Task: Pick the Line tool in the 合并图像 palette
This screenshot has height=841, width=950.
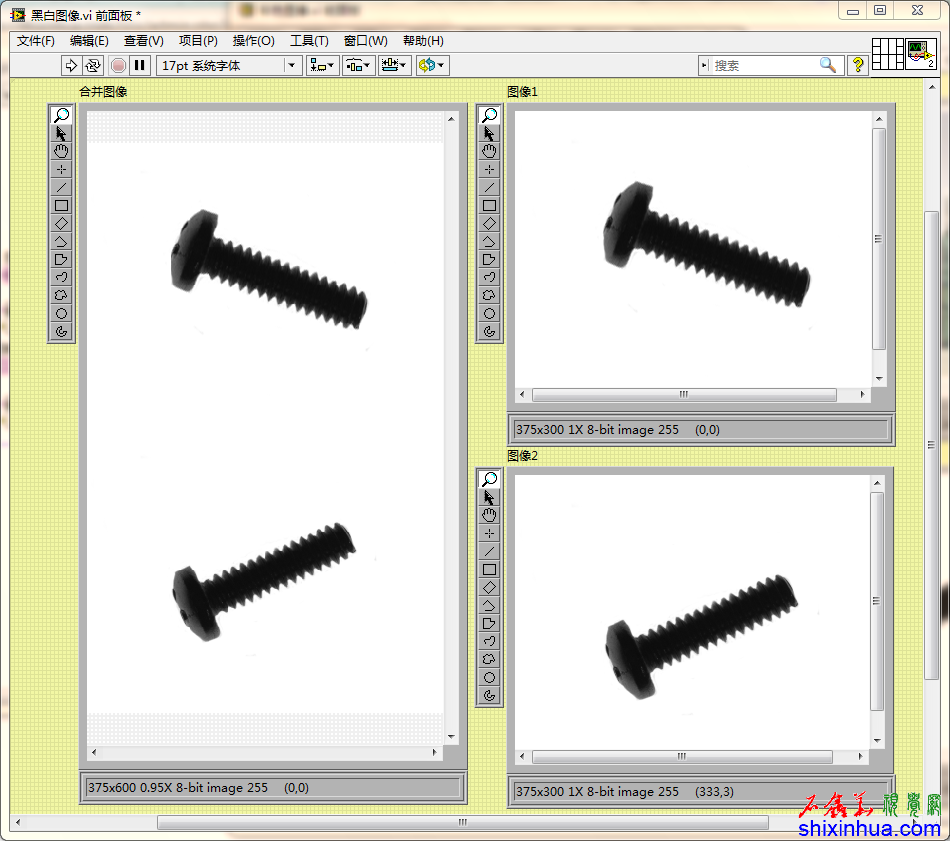Action: (62, 187)
